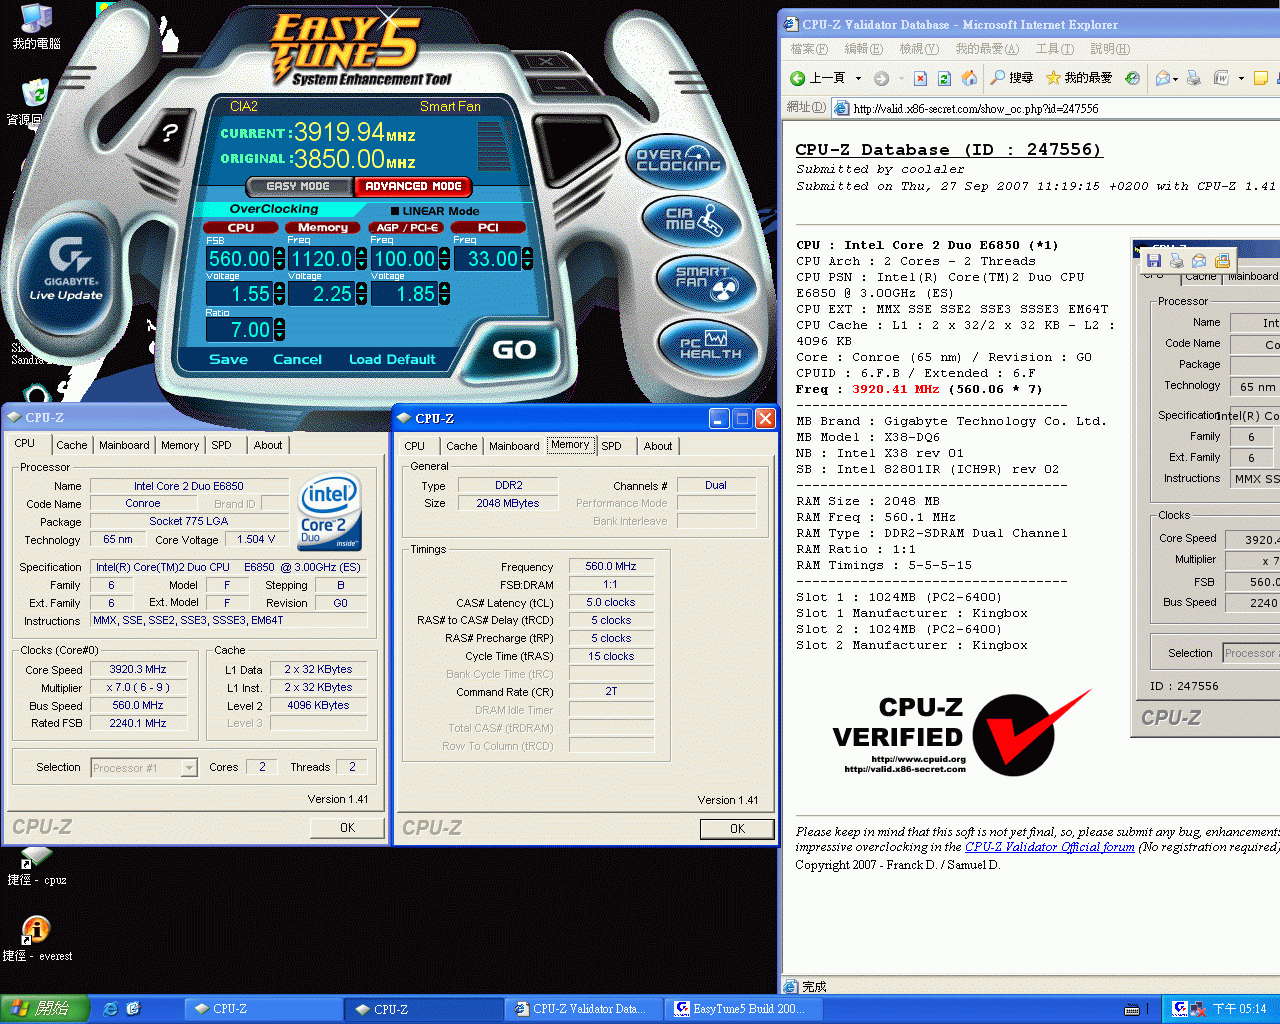Click the question mark help button in EasyTune5
This screenshot has height=1024, width=1280.
coord(170,132)
